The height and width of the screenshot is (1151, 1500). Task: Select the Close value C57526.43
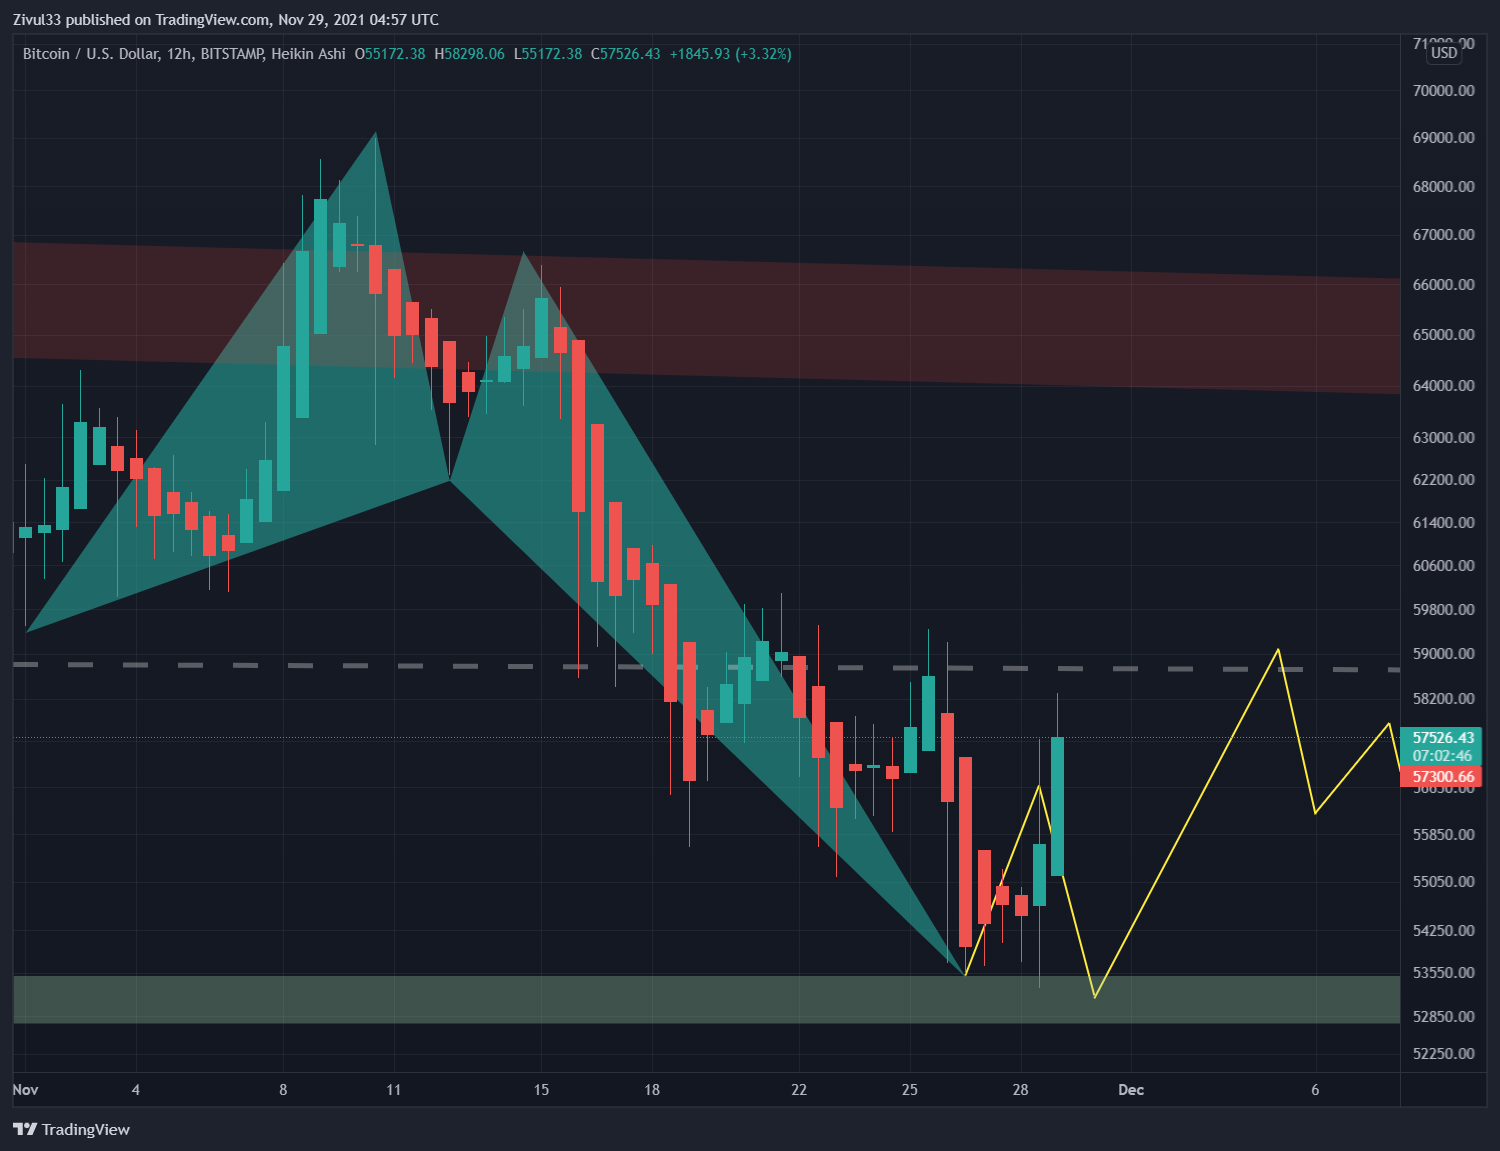pyautogui.click(x=626, y=54)
